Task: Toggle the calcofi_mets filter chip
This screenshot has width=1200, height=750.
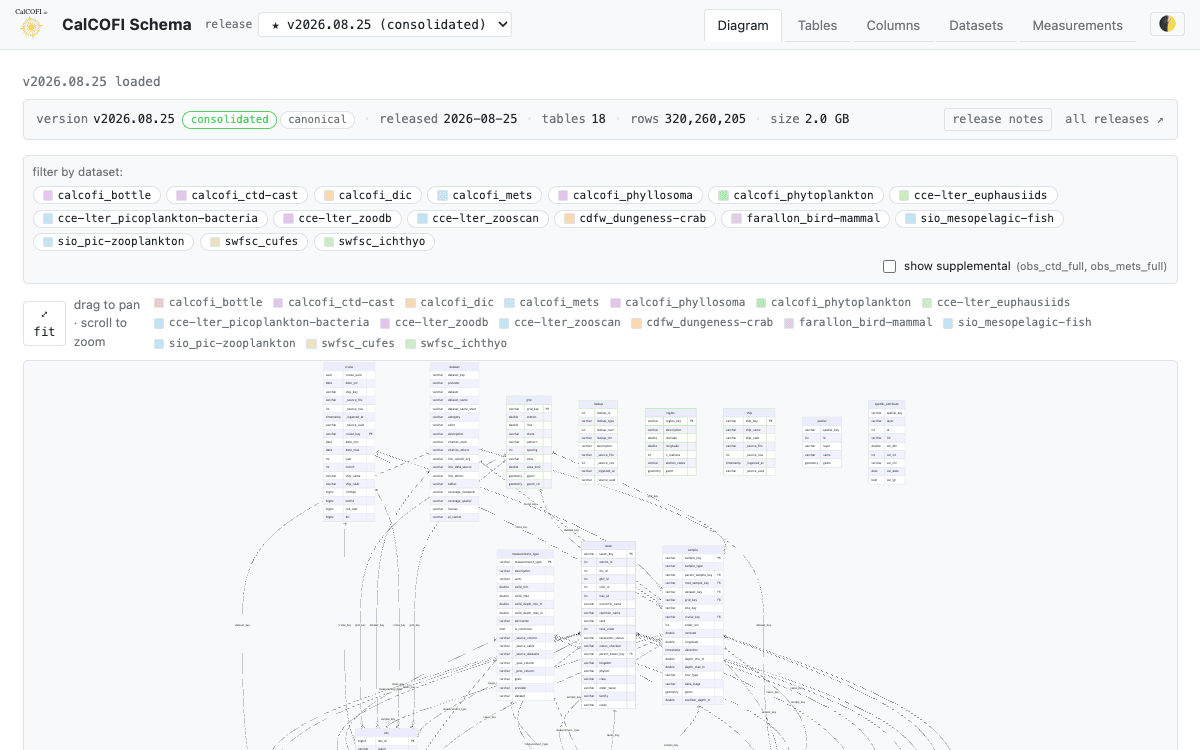Action: 484,195
